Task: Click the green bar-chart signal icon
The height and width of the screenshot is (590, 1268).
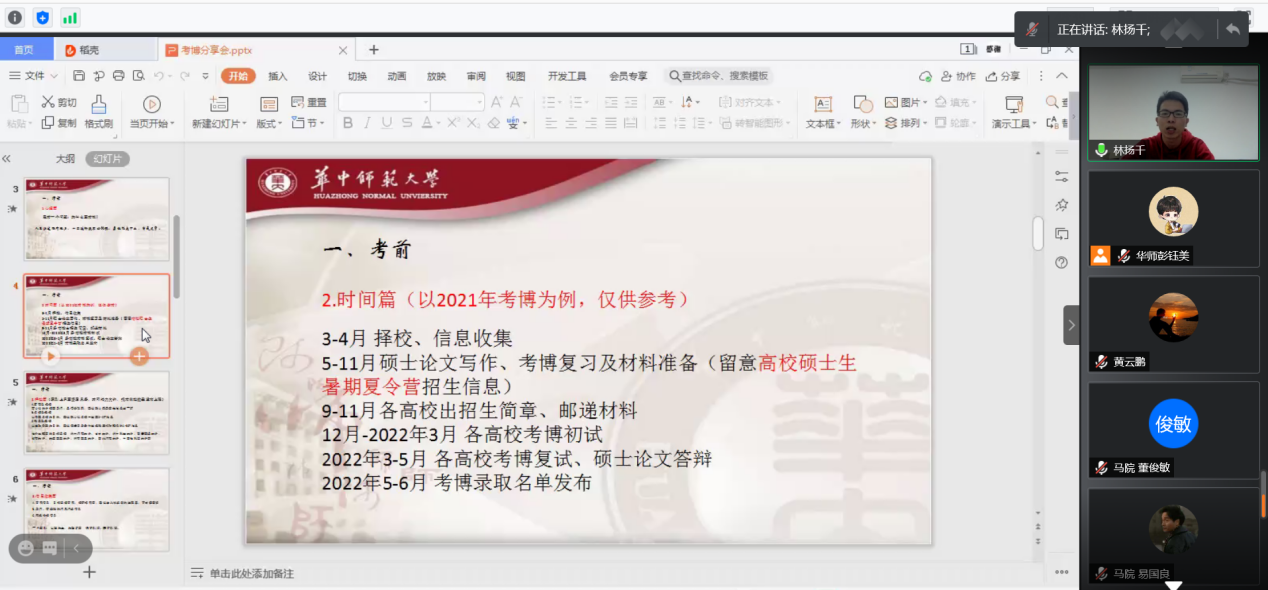Action: point(70,17)
